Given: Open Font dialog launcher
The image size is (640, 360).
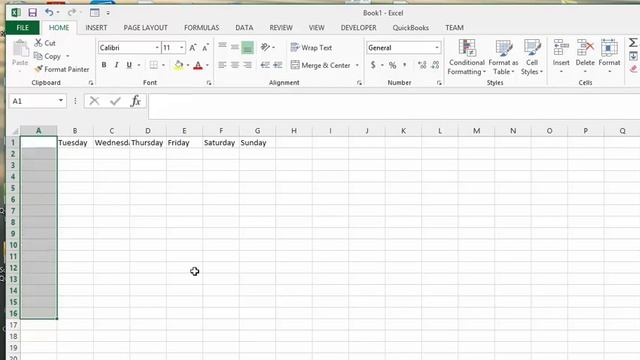Looking at the screenshot, I should [x=209, y=83].
